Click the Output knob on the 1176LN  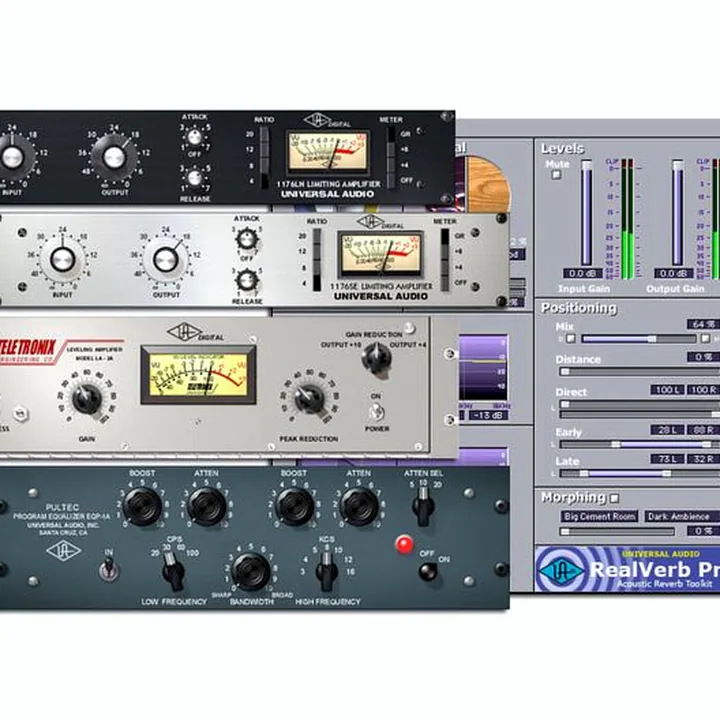[114, 158]
